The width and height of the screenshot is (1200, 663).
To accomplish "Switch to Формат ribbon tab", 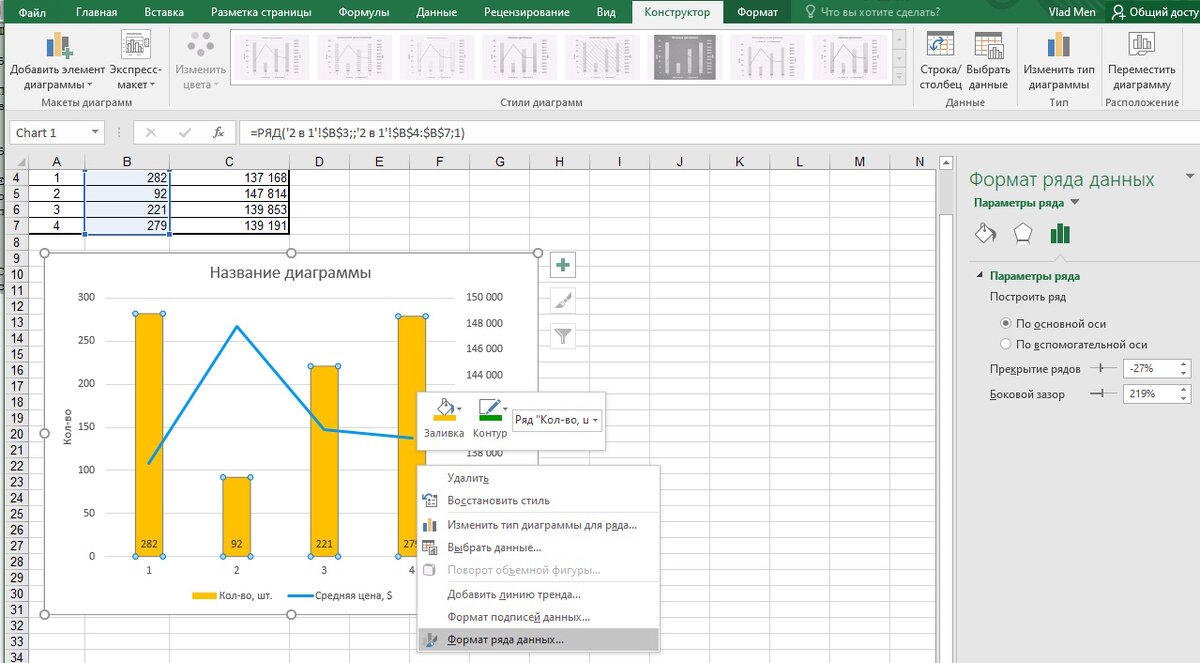I will [757, 12].
